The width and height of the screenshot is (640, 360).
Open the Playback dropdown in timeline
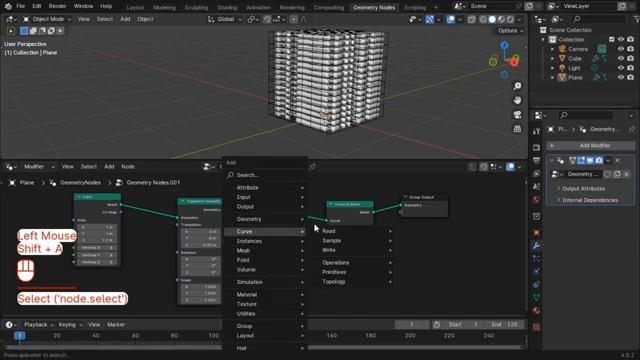39,325
